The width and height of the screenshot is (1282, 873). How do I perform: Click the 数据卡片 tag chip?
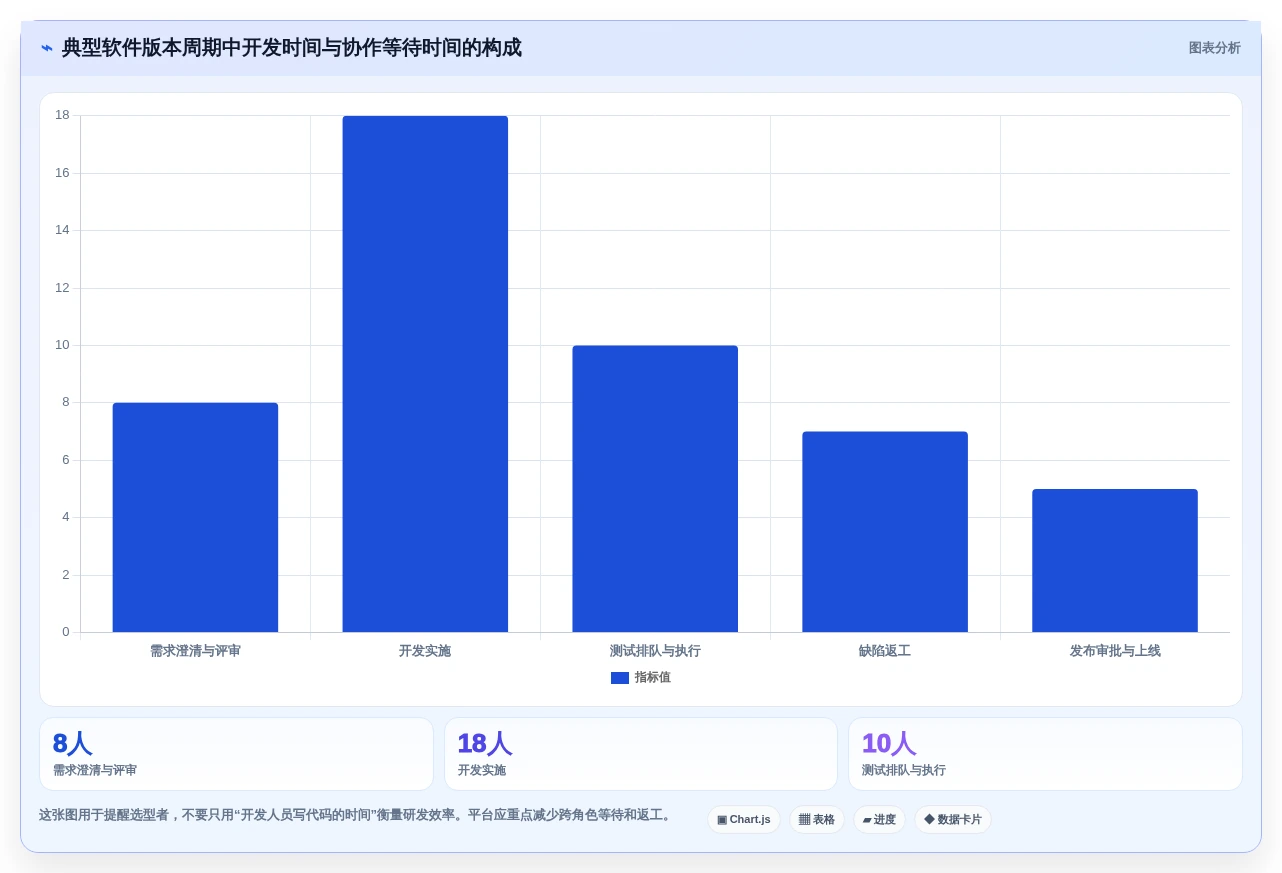click(953, 820)
